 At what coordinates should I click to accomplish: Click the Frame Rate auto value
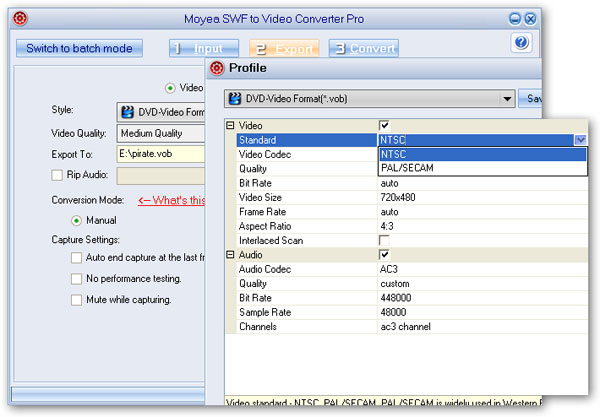click(389, 212)
